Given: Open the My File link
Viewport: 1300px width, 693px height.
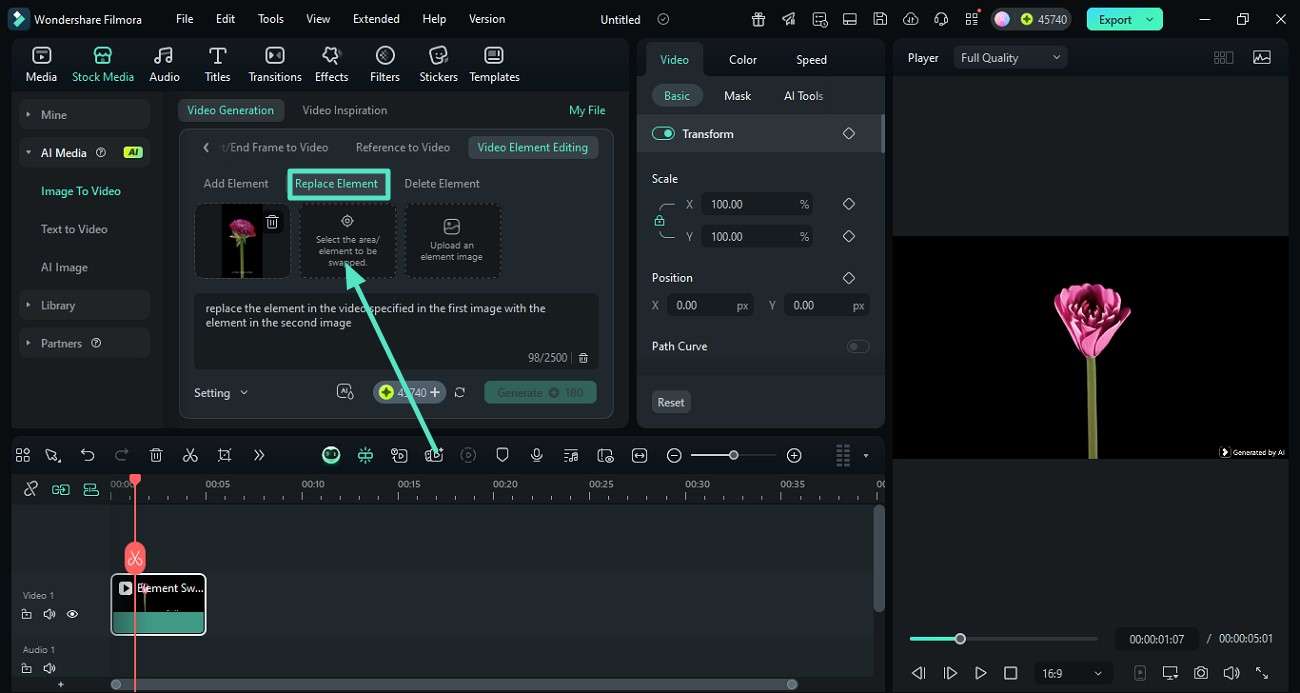Looking at the screenshot, I should pos(587,110).
